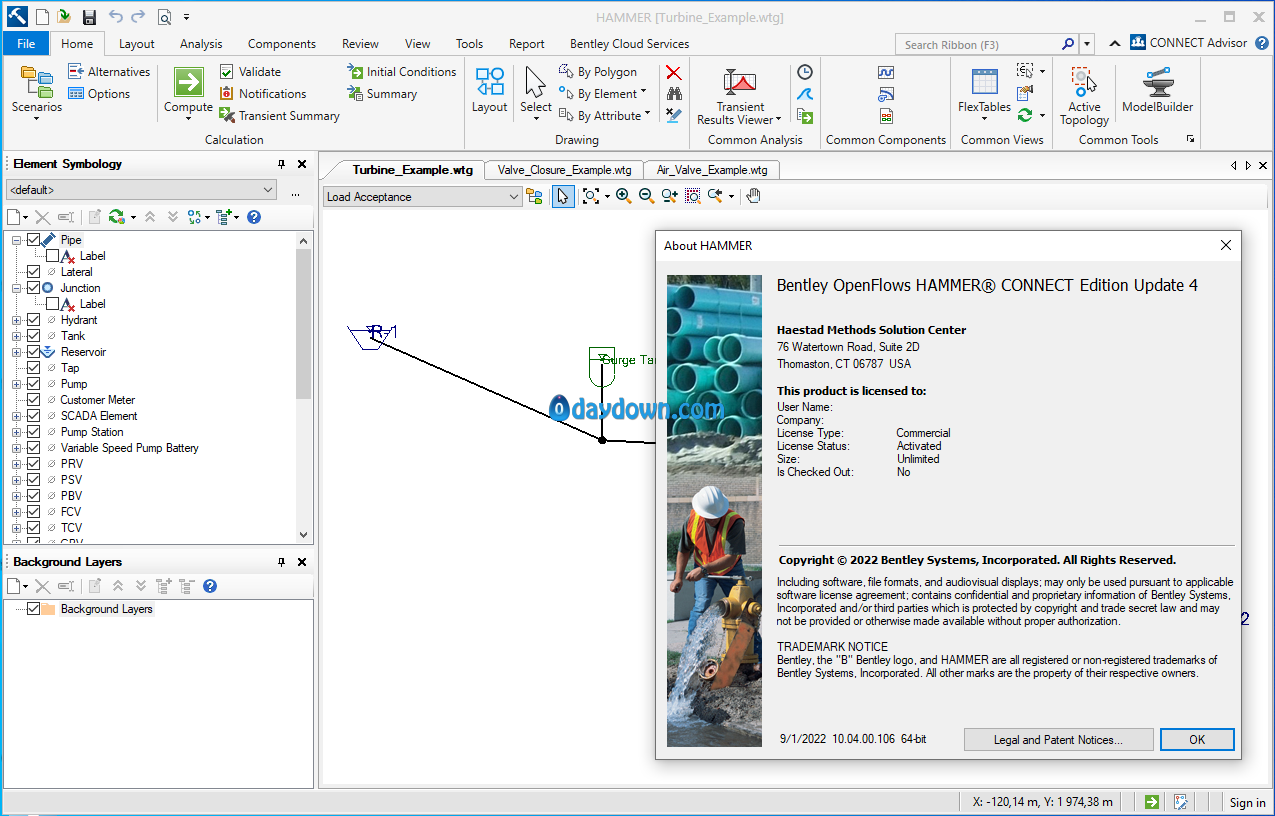The image size is (1275, 816).
Task: Switch to Air_Valve_Example.wtg document tab
Action: pos(712,170)
